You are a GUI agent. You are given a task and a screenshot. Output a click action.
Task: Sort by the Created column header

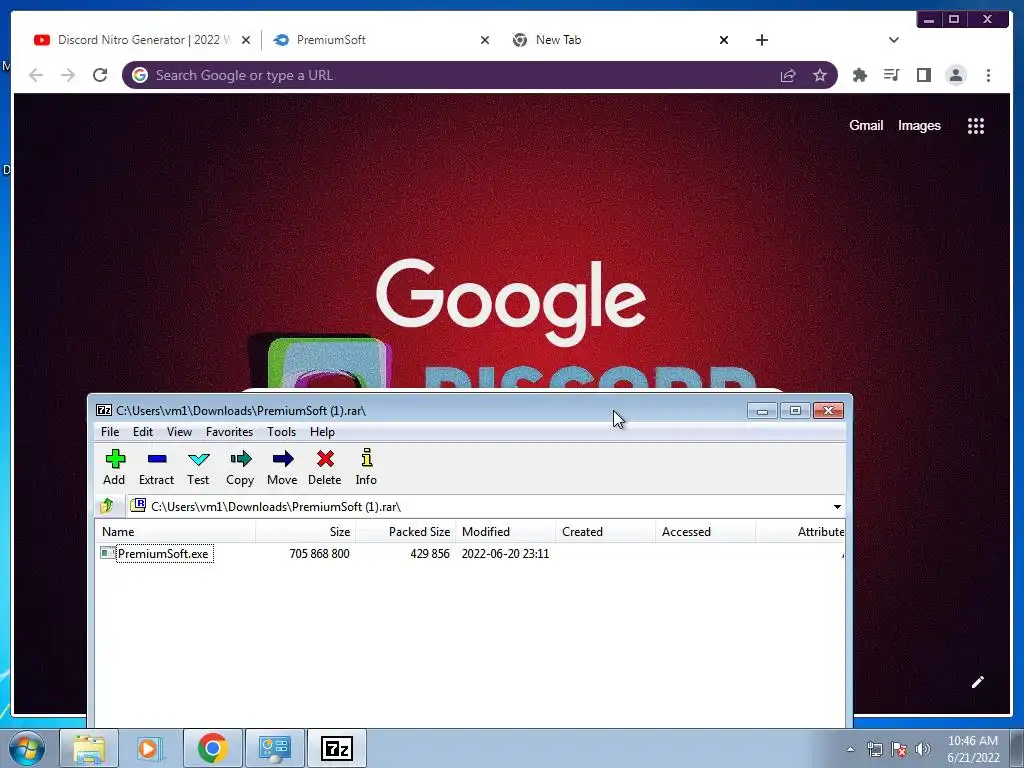pos(605,532)
